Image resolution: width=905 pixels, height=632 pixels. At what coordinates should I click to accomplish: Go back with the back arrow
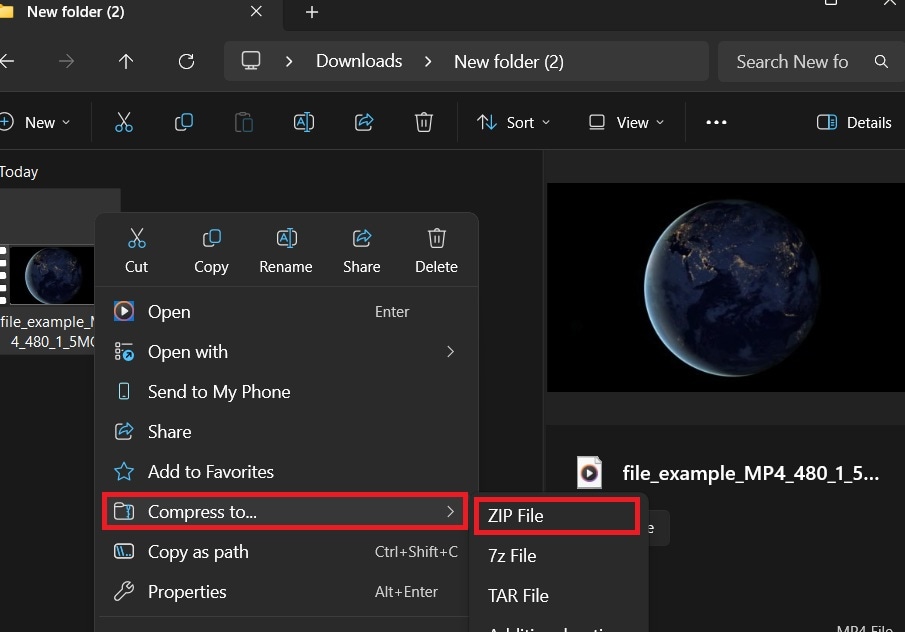click(8, 61)
